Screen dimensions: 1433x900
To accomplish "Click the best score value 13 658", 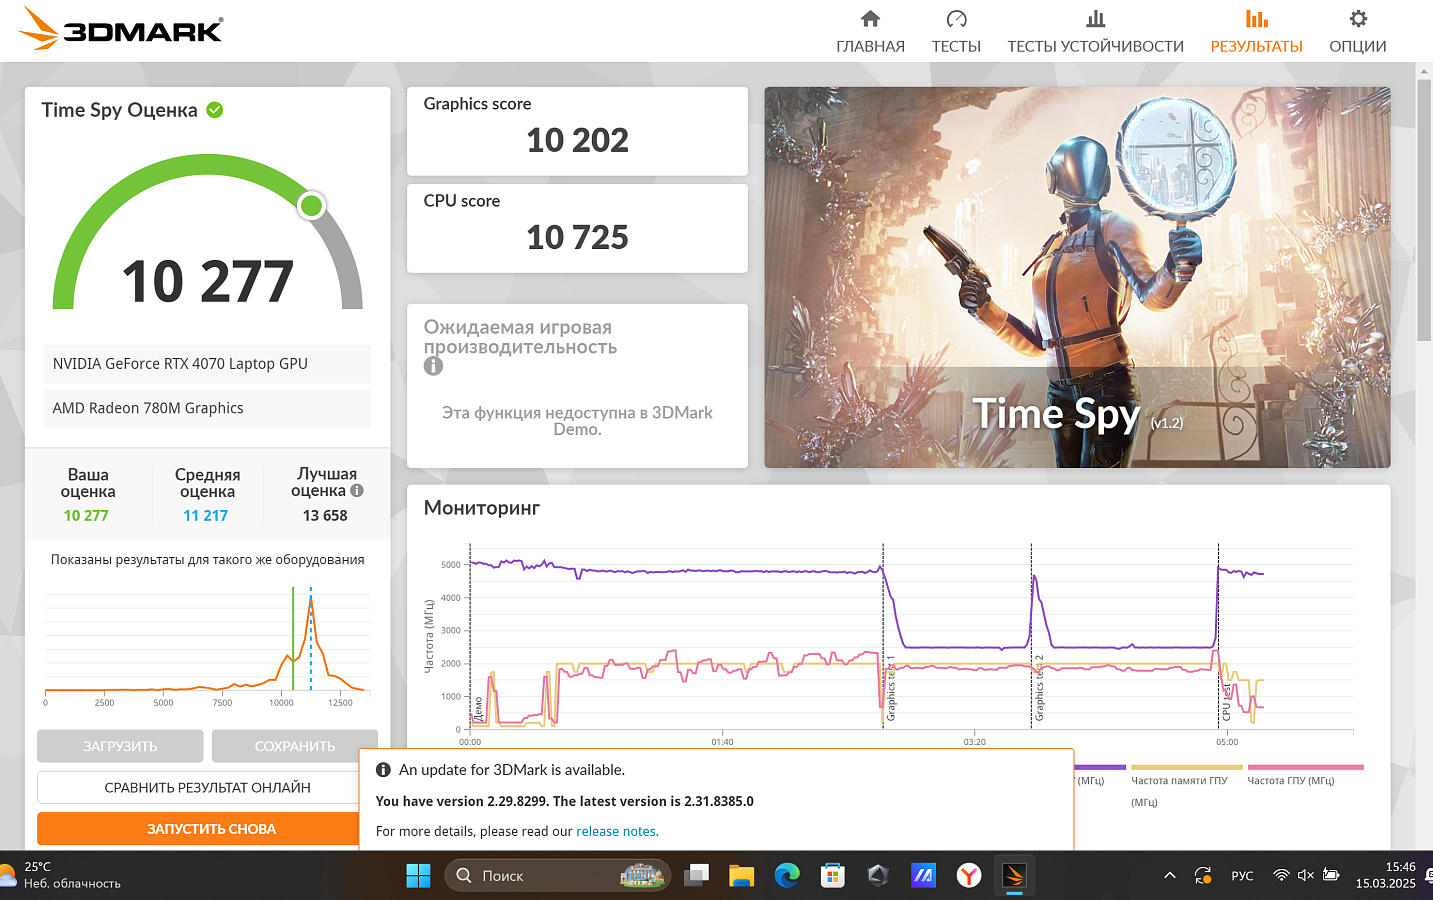I will tap(325, 516).
